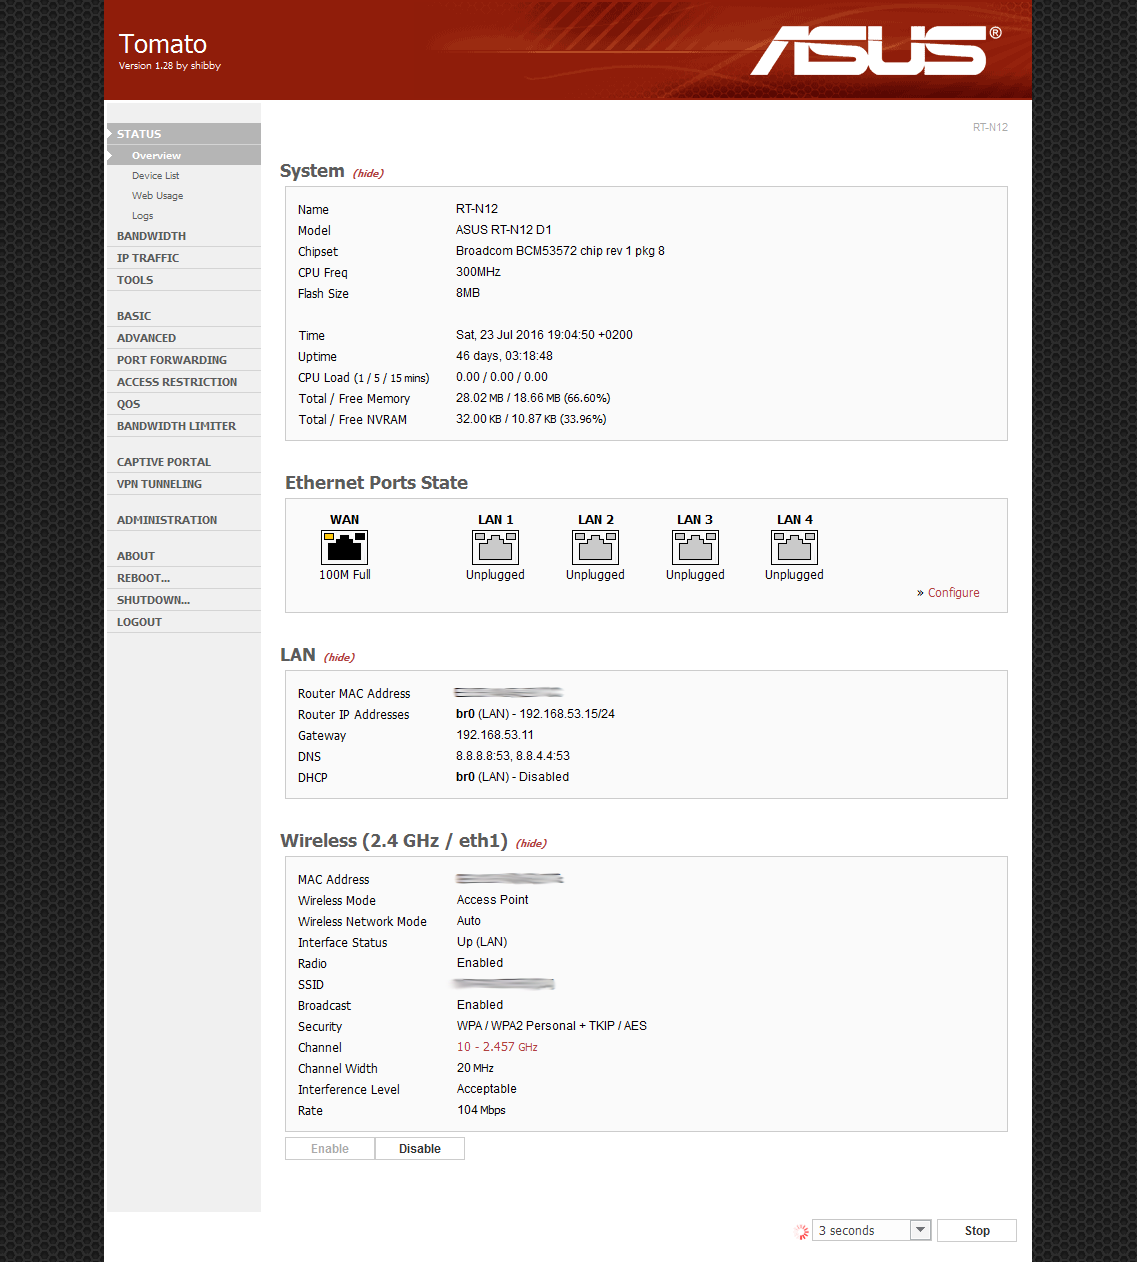Open the About page
The width and height of the screenshot is (1137, 1262).
pyautogui.click(x=184, y=556)
